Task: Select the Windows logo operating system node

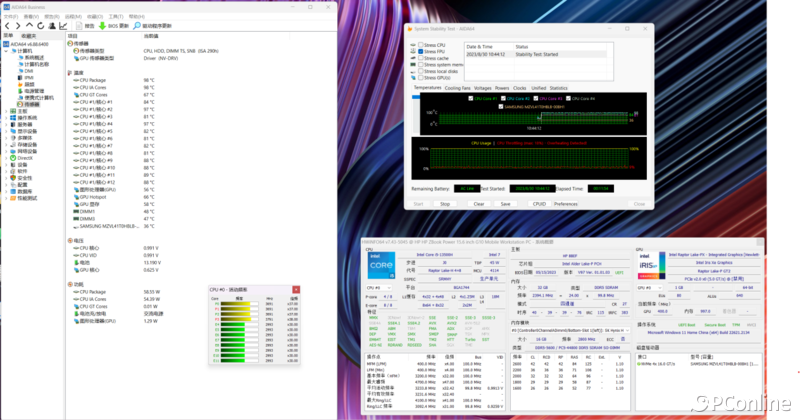Action: pyautogui.click(x=13, y=118)
